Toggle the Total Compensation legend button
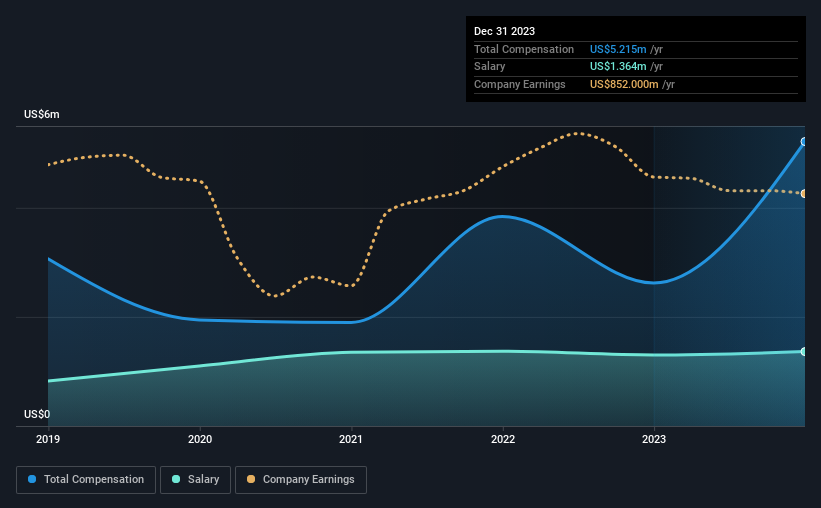821x508 pixels. (x=86, y=480)
